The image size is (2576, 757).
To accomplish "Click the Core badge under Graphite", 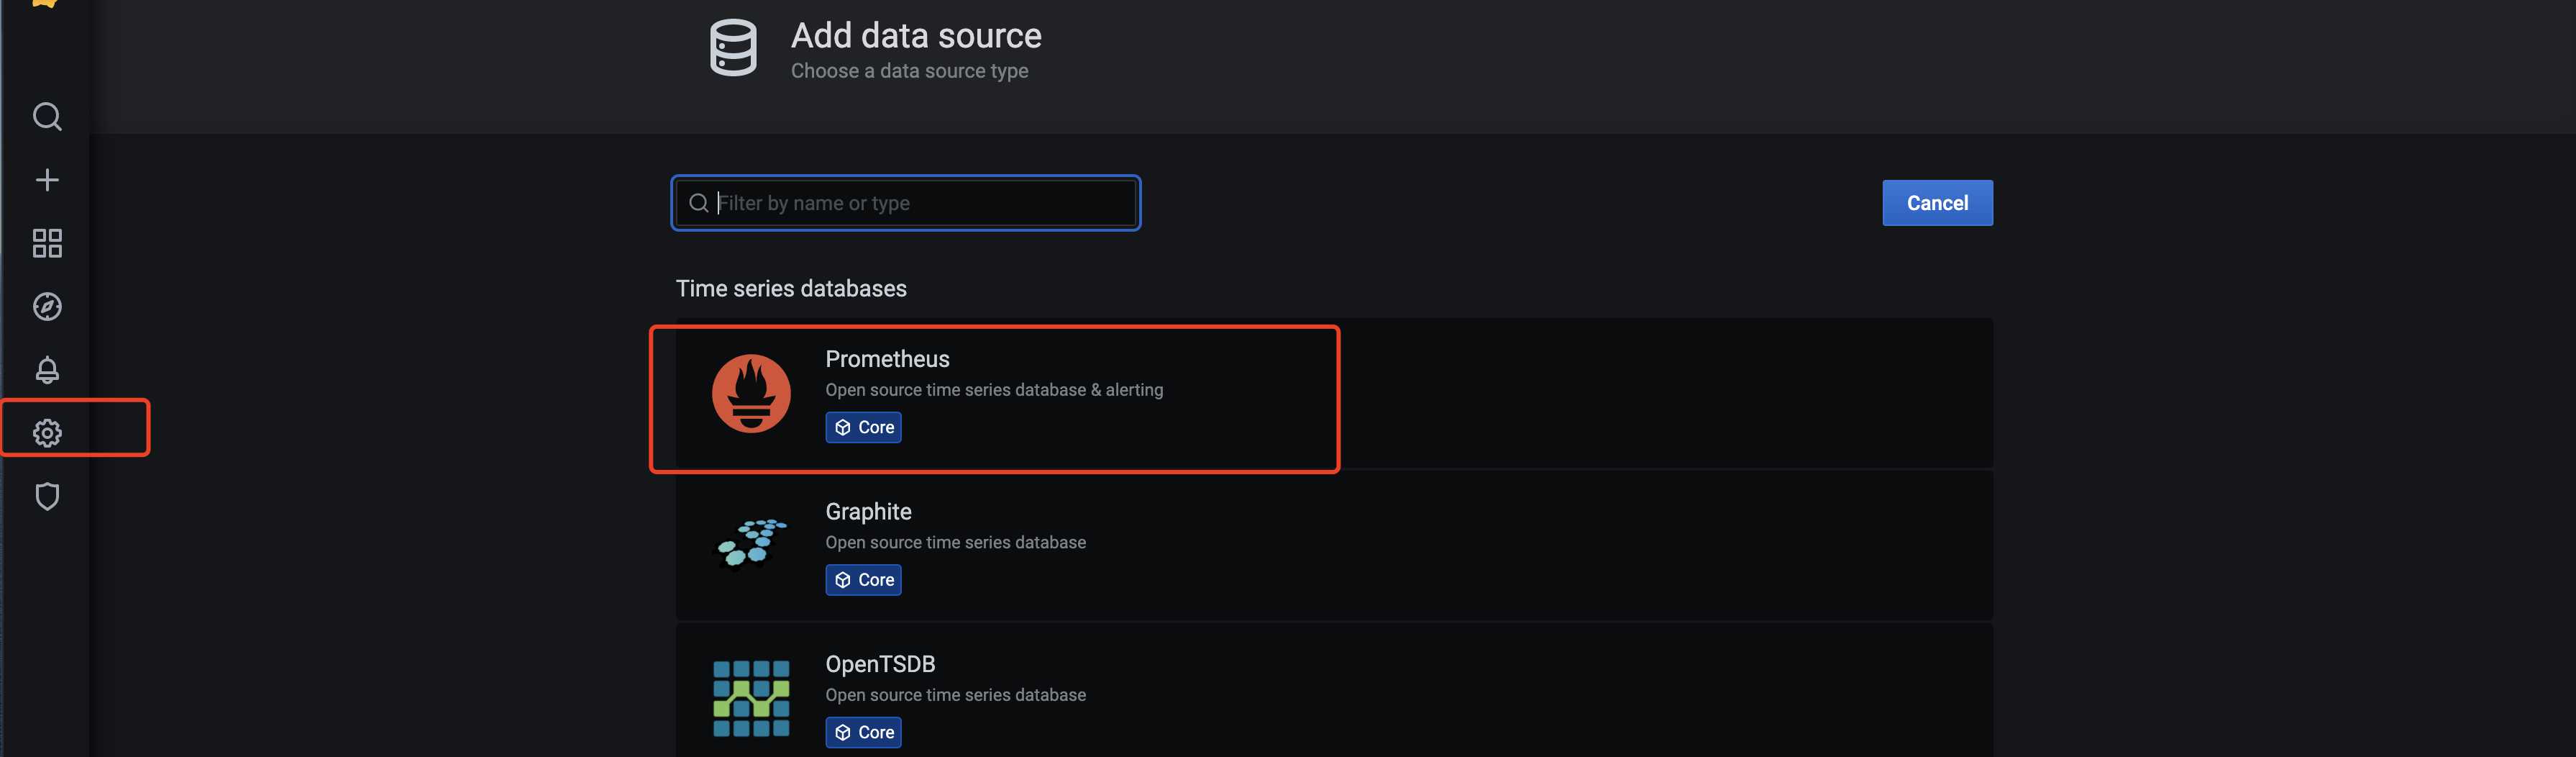I will (x=863, y=580).
